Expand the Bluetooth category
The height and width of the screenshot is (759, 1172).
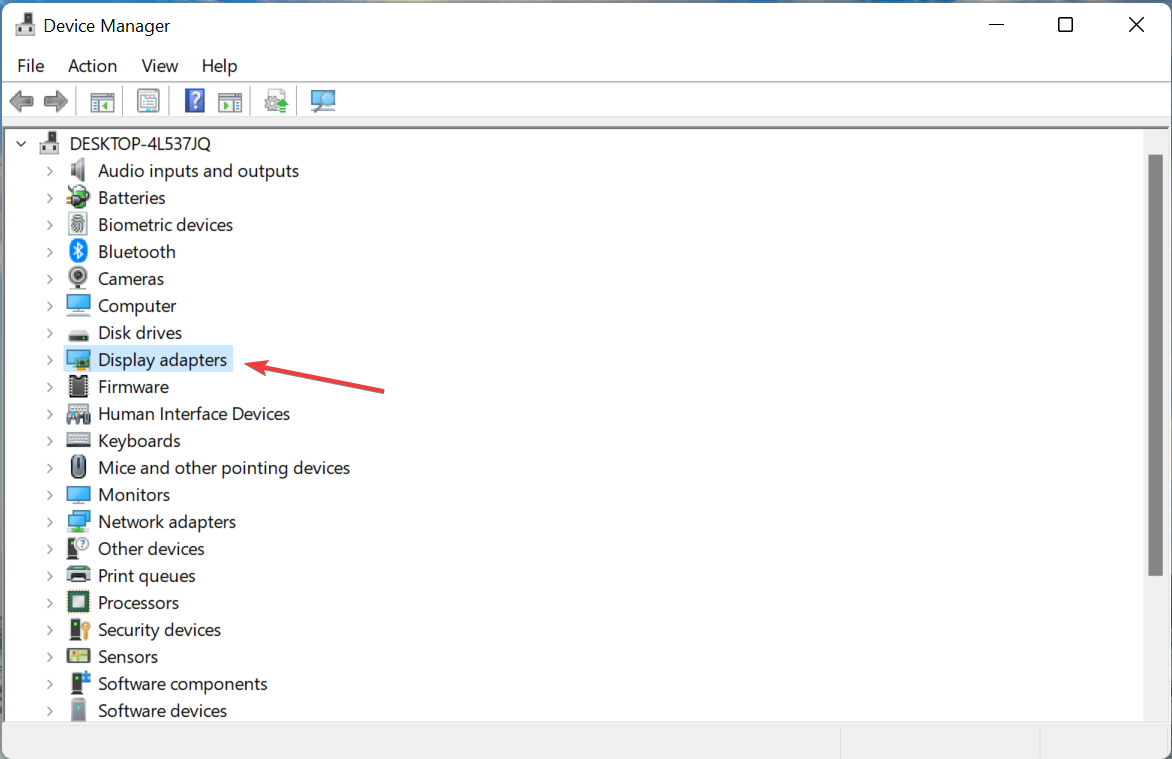pyautogui.click(x=49, y=252)
